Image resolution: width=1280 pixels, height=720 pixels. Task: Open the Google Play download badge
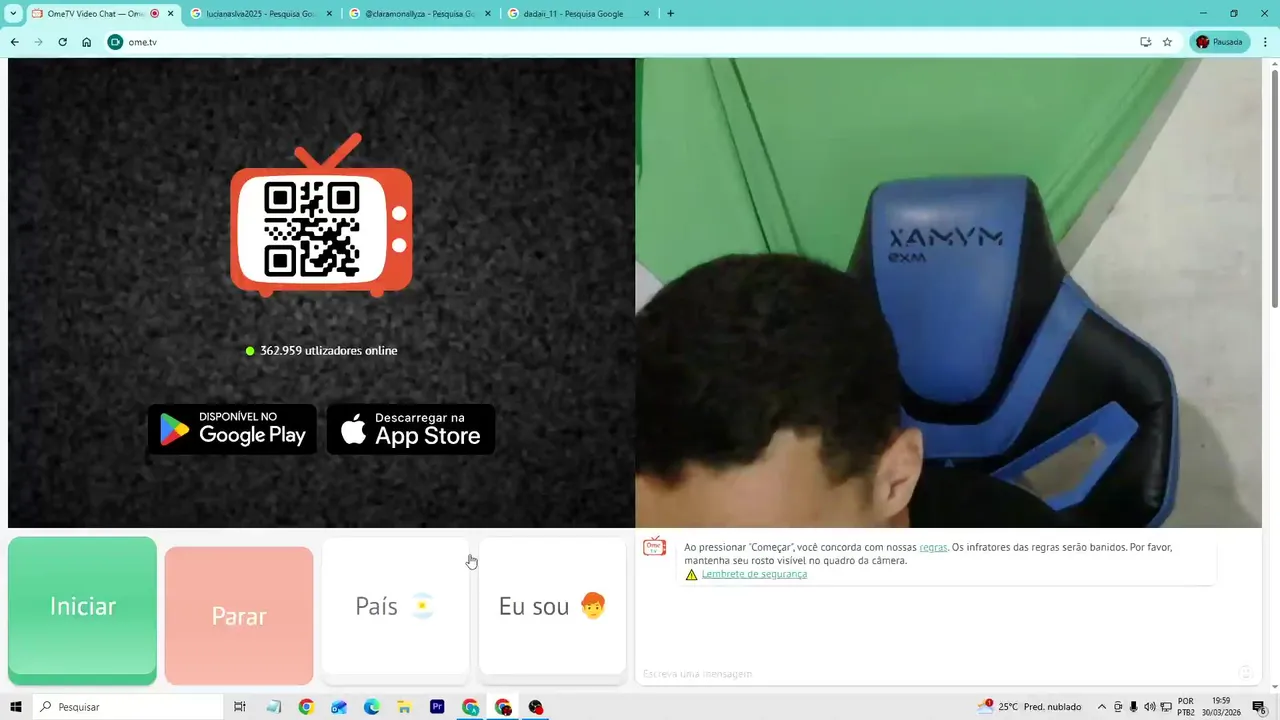click(x=232, y=429)
